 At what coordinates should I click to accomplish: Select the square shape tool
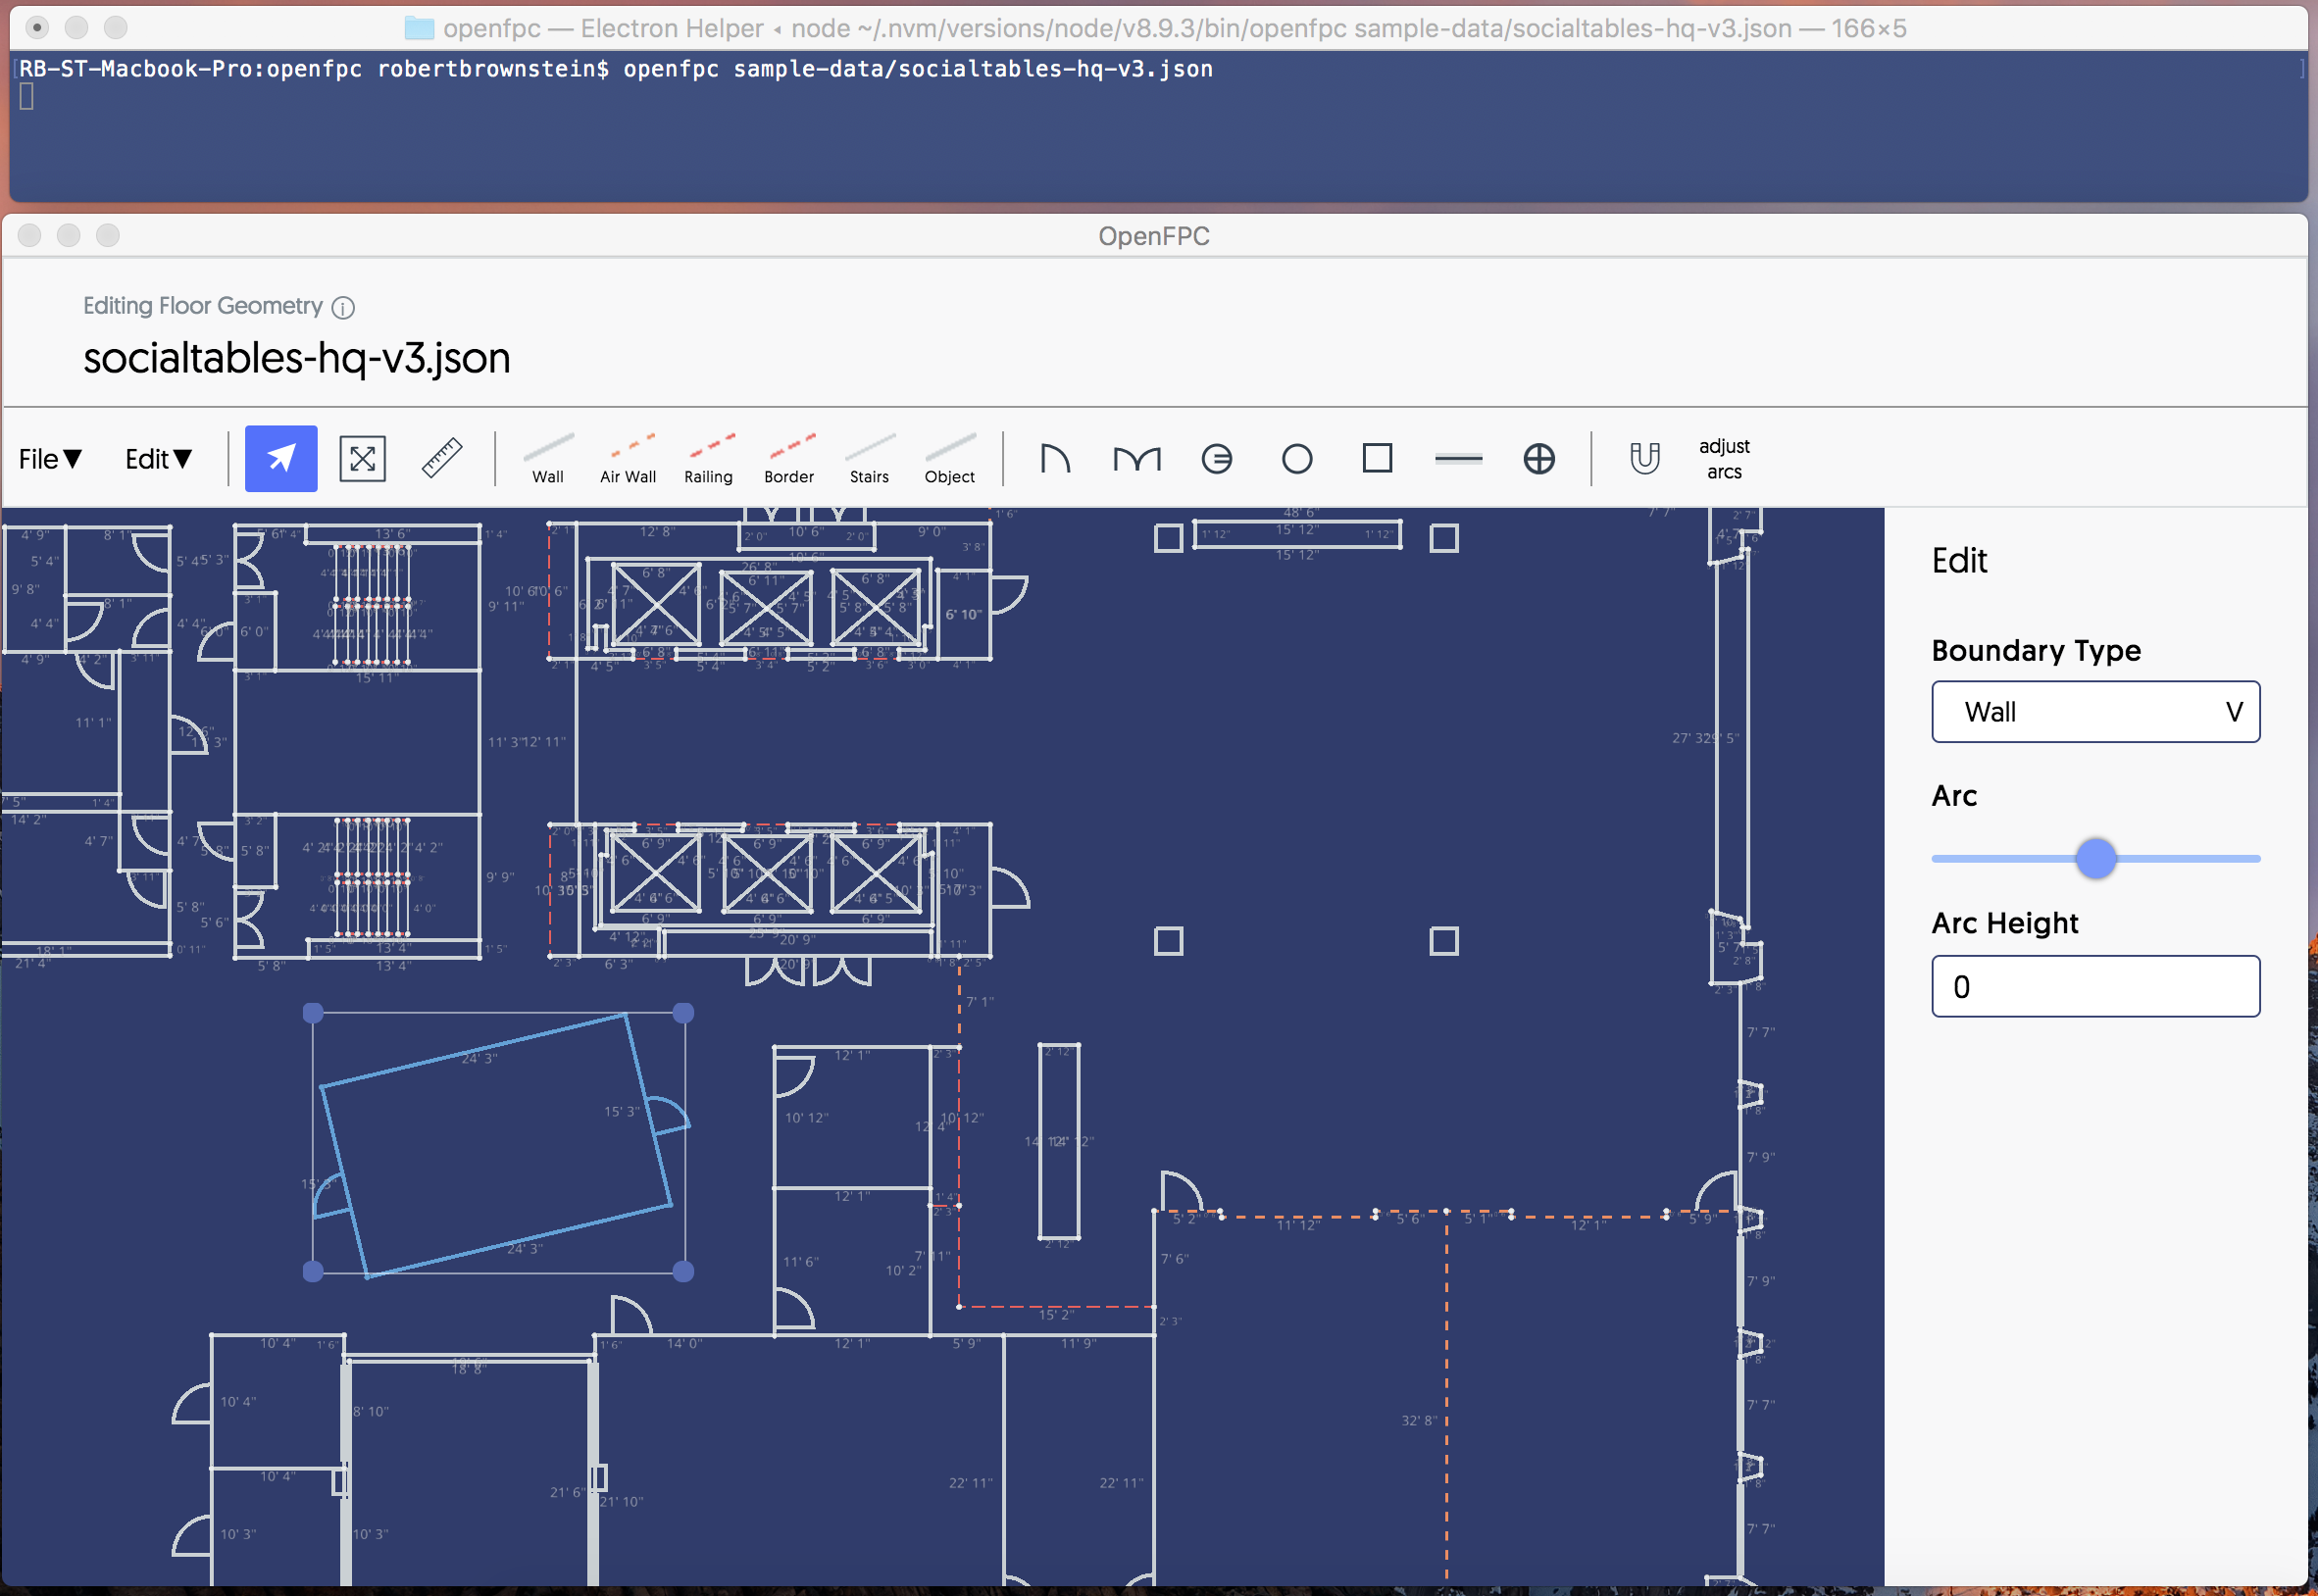1377,458
